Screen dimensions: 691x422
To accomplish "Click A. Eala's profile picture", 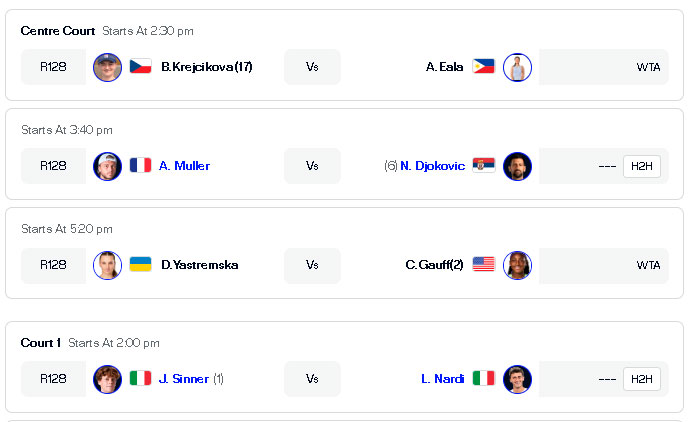I will click(x=517, y=67).
